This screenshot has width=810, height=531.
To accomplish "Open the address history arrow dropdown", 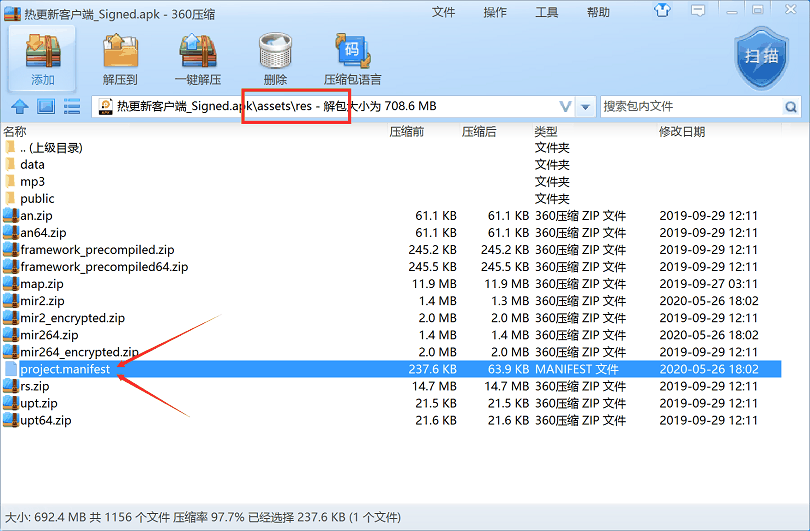I will click(585, 107).
